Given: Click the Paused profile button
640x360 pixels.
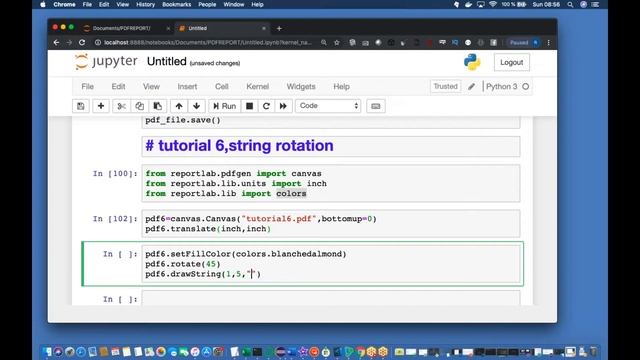Looking at the screenshot, I should [x=524, y=42].
